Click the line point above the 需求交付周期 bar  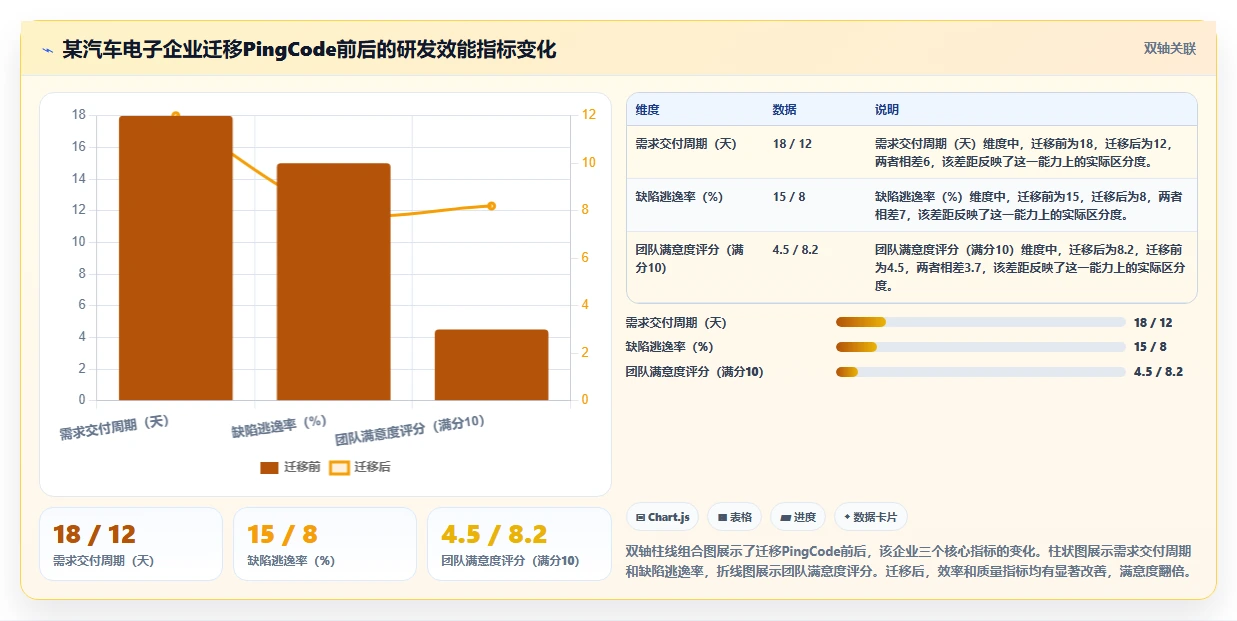tap(176, 116)
